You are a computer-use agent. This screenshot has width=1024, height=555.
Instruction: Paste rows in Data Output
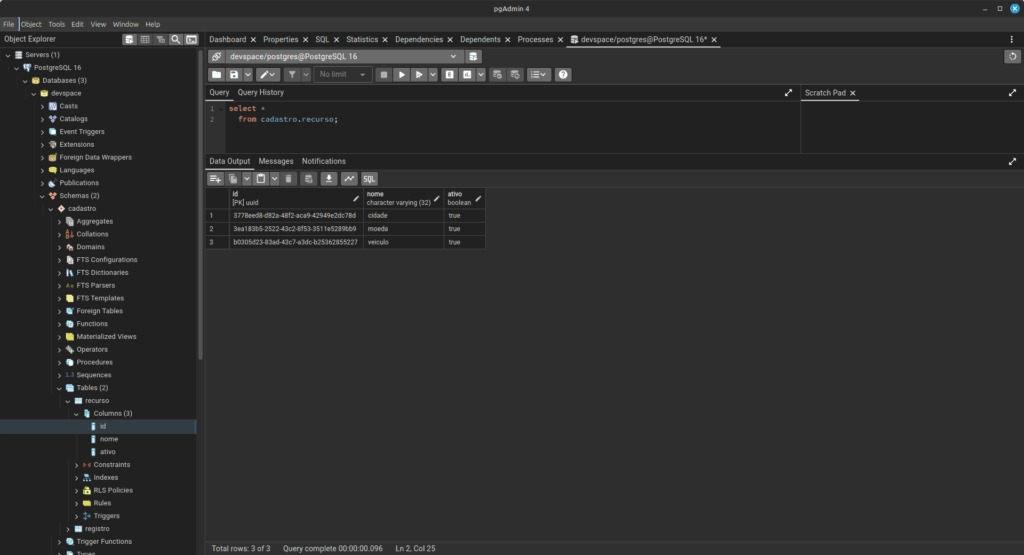point(261,179)
